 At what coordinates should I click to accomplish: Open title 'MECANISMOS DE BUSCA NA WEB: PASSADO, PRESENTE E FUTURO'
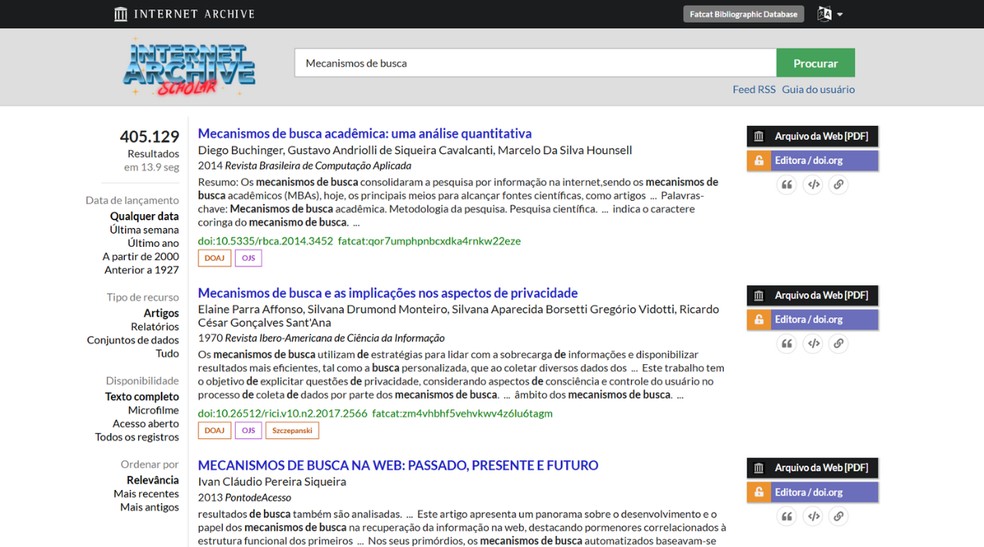[398, 465]
